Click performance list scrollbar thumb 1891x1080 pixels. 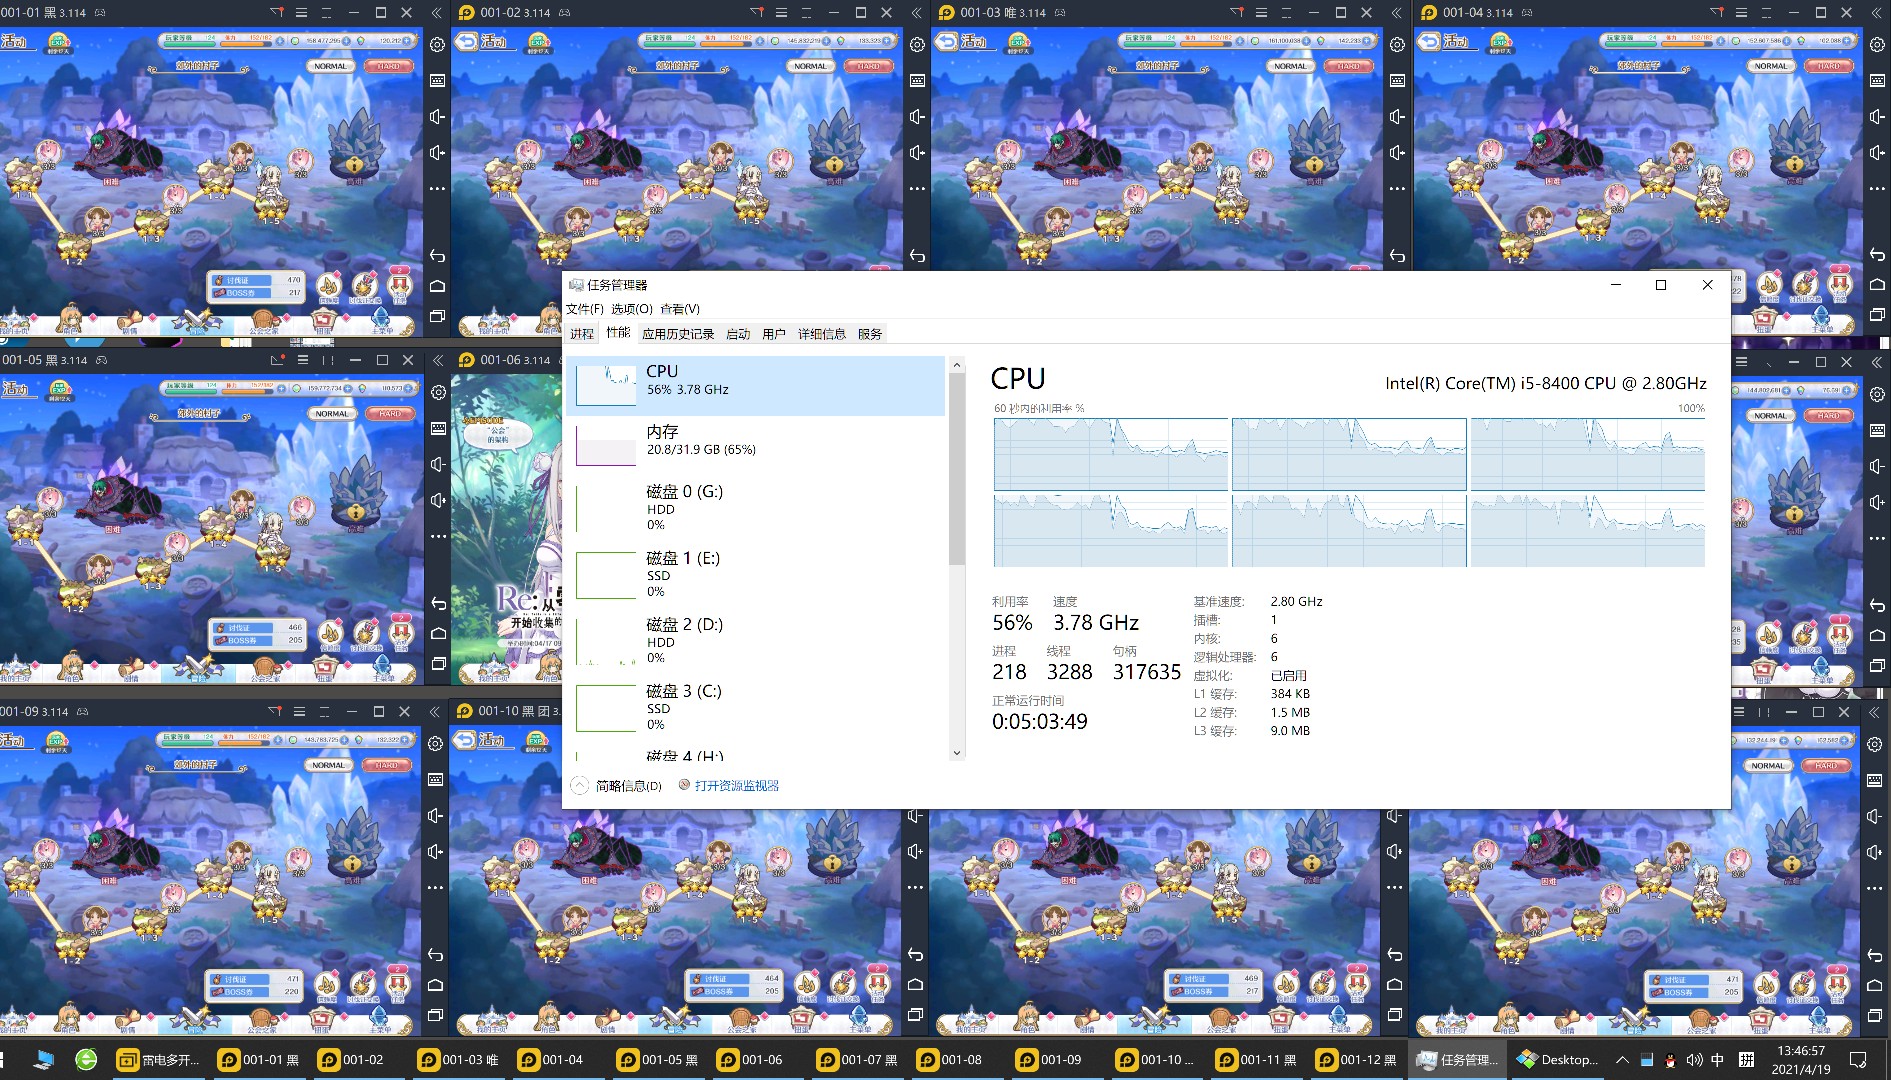click(957, 470)
